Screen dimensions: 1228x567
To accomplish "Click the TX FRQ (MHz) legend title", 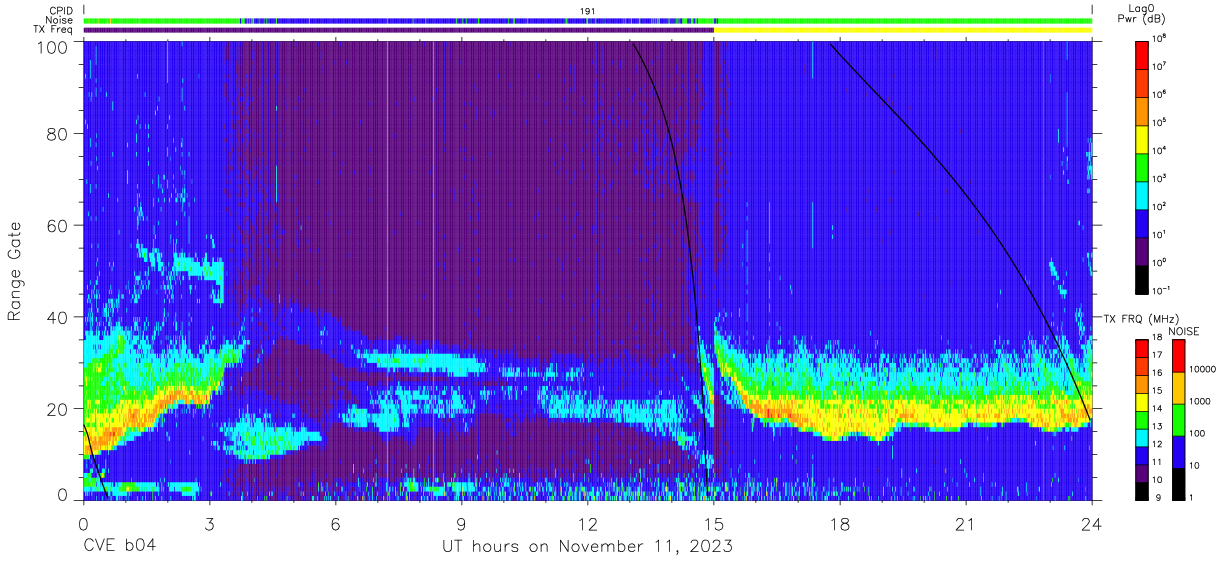I will click(x=1139, y=318).
